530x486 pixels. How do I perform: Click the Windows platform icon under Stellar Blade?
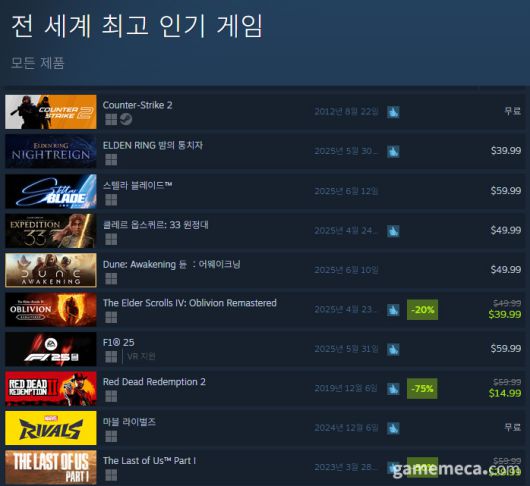pos(111,199)
